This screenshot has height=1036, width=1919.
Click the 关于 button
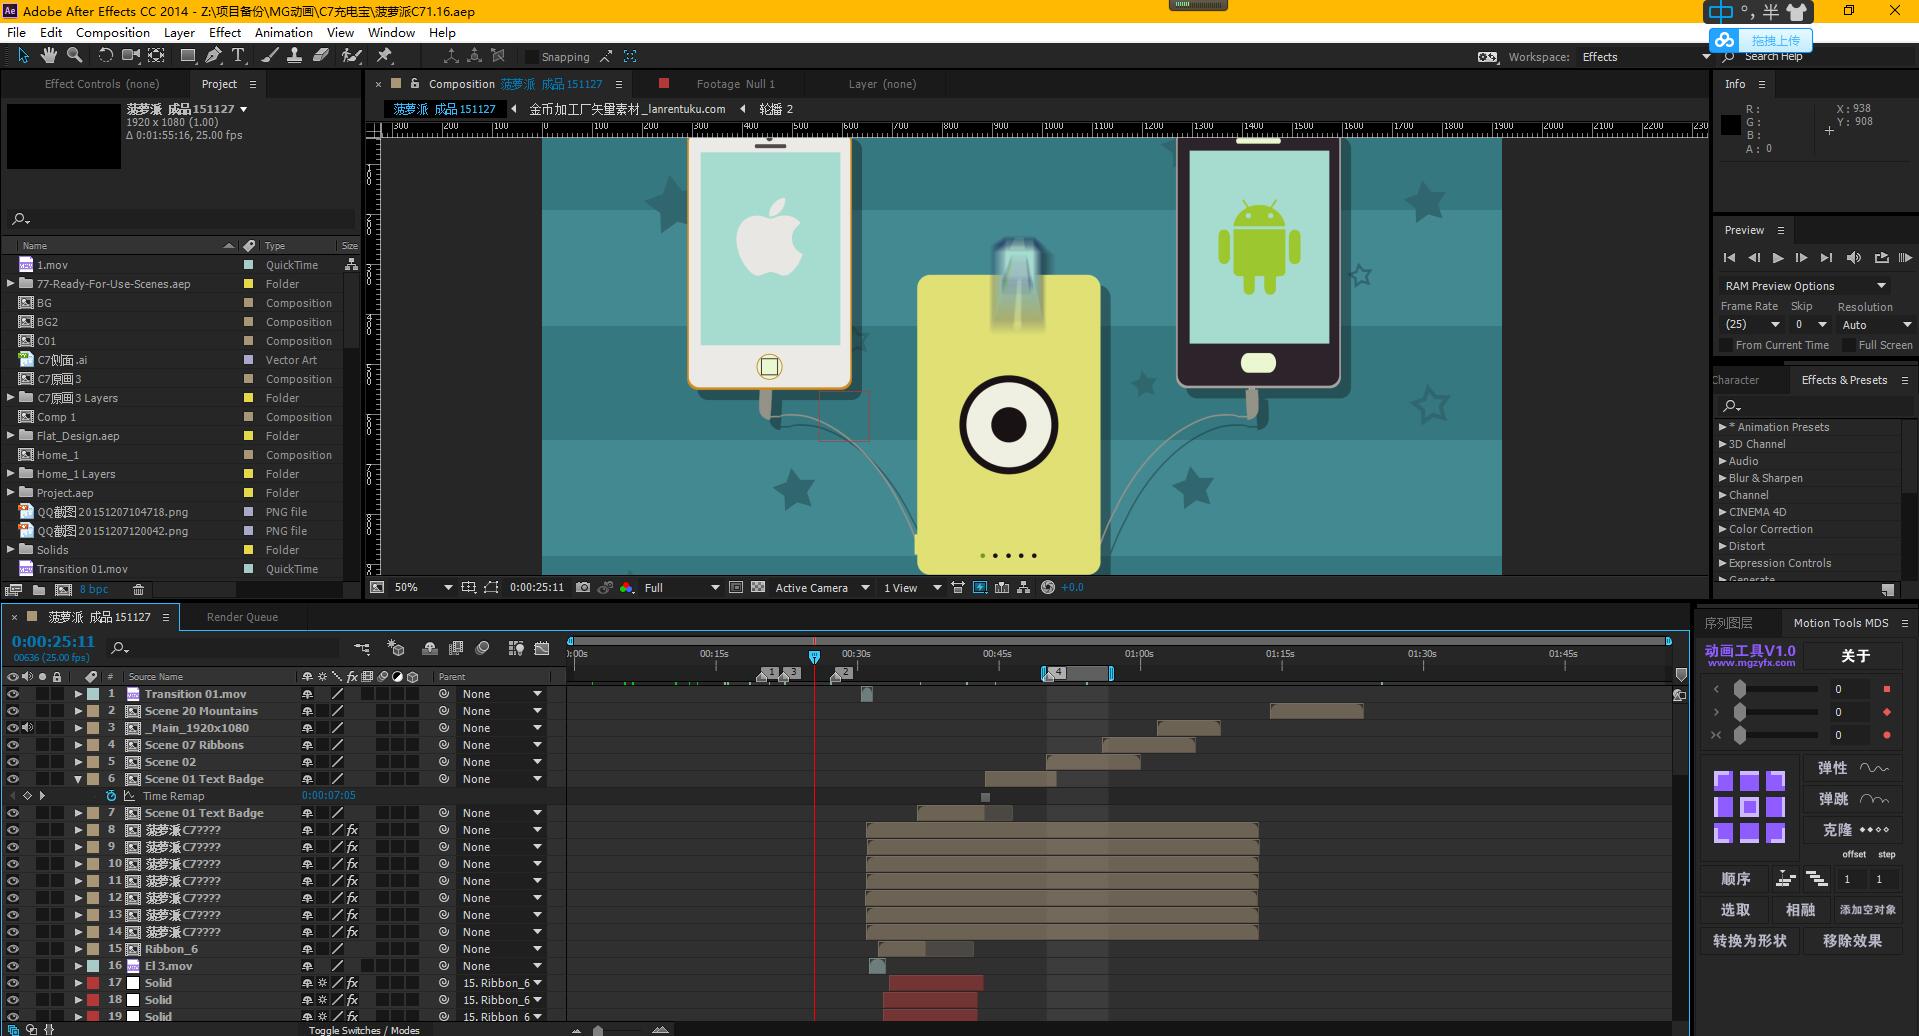tap(1855, 656)
